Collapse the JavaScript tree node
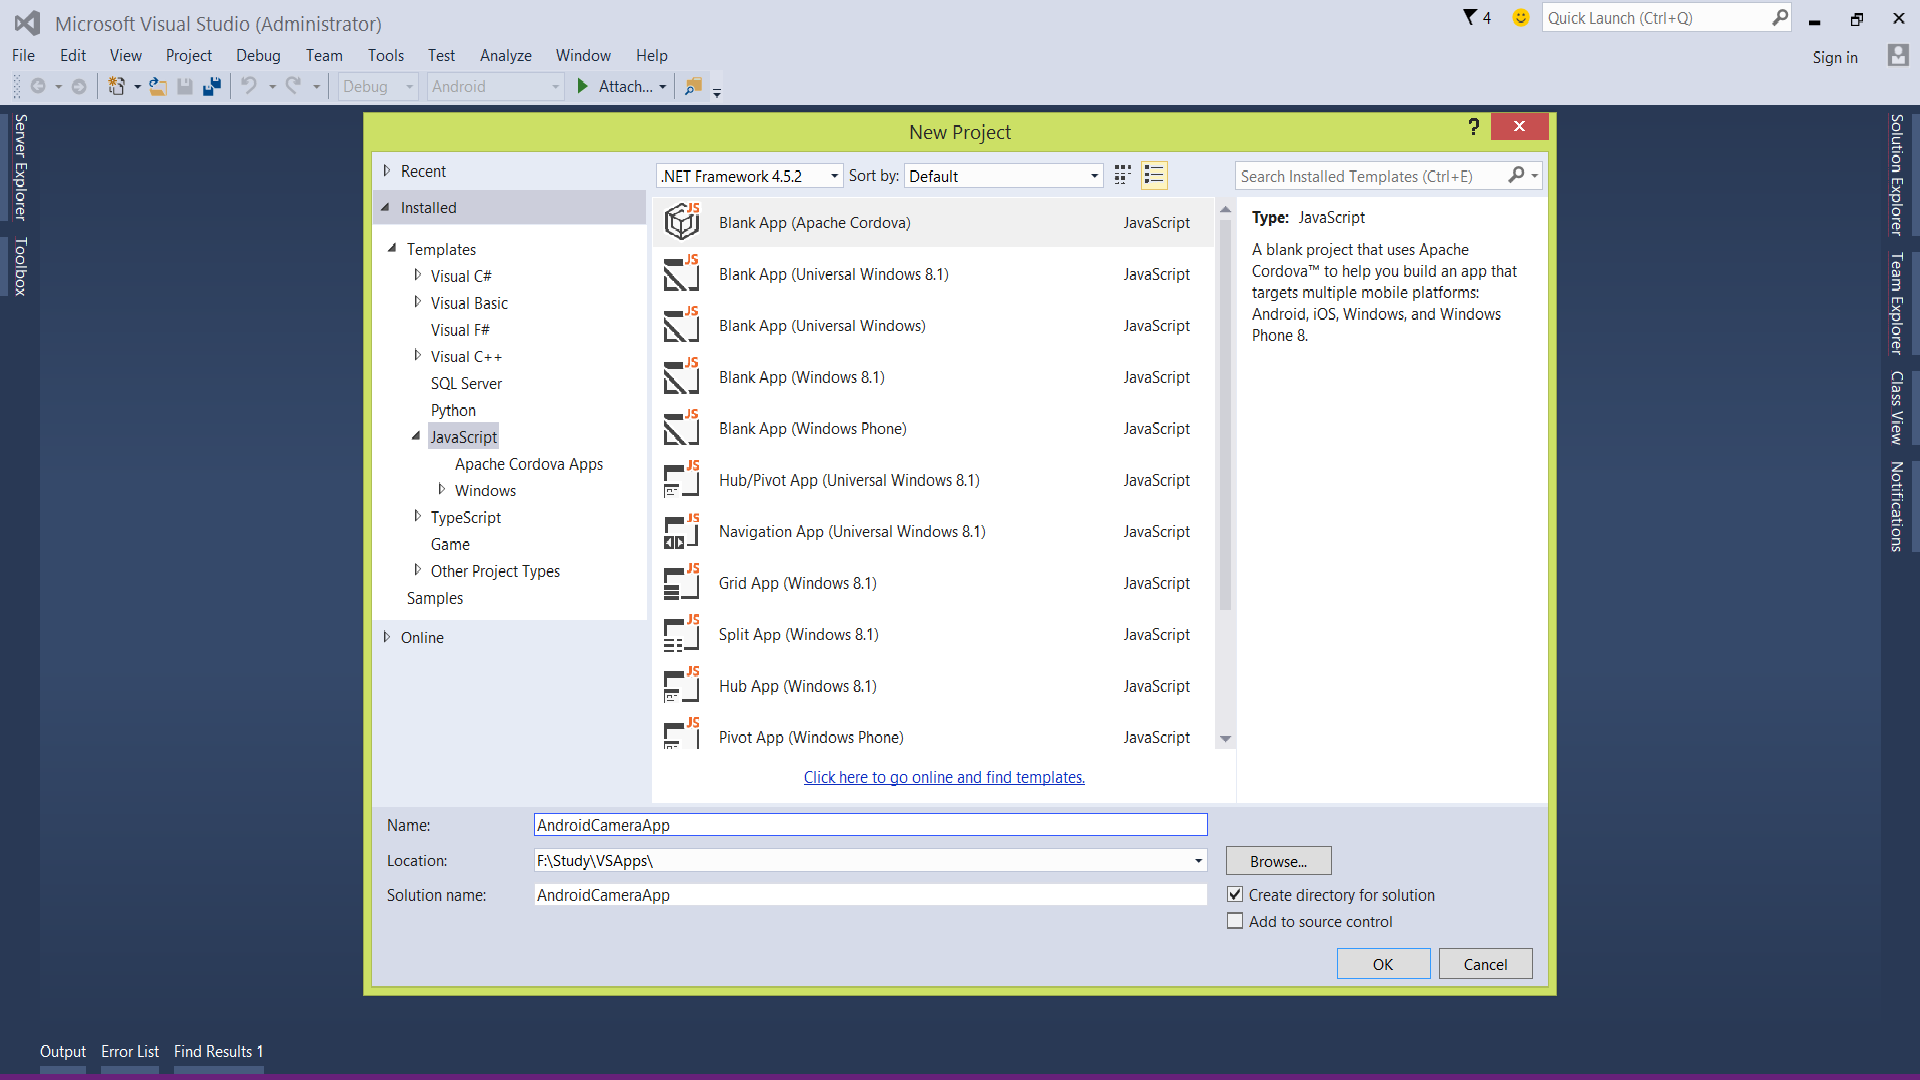This screenshot has width=1920, height=1080. click(416, 436)
